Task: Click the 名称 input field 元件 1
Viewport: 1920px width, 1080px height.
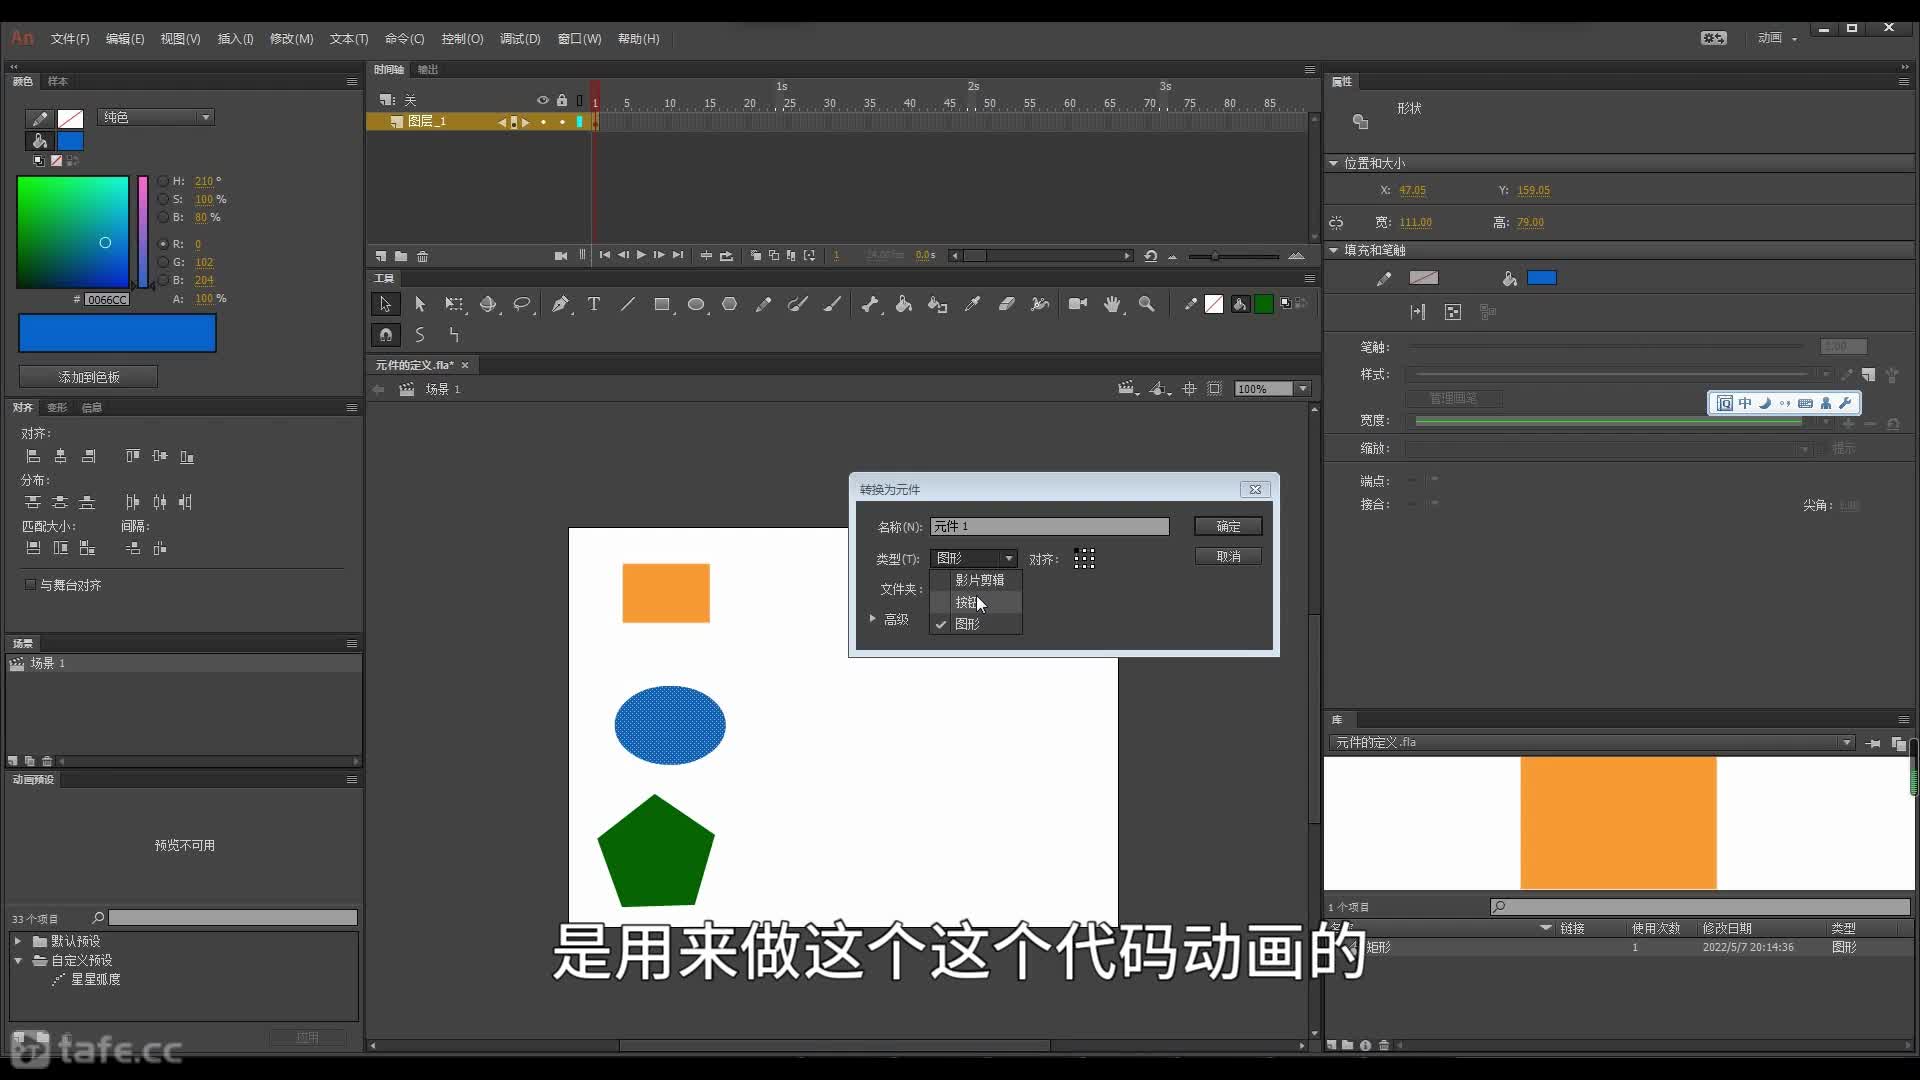Action: 1049,526
